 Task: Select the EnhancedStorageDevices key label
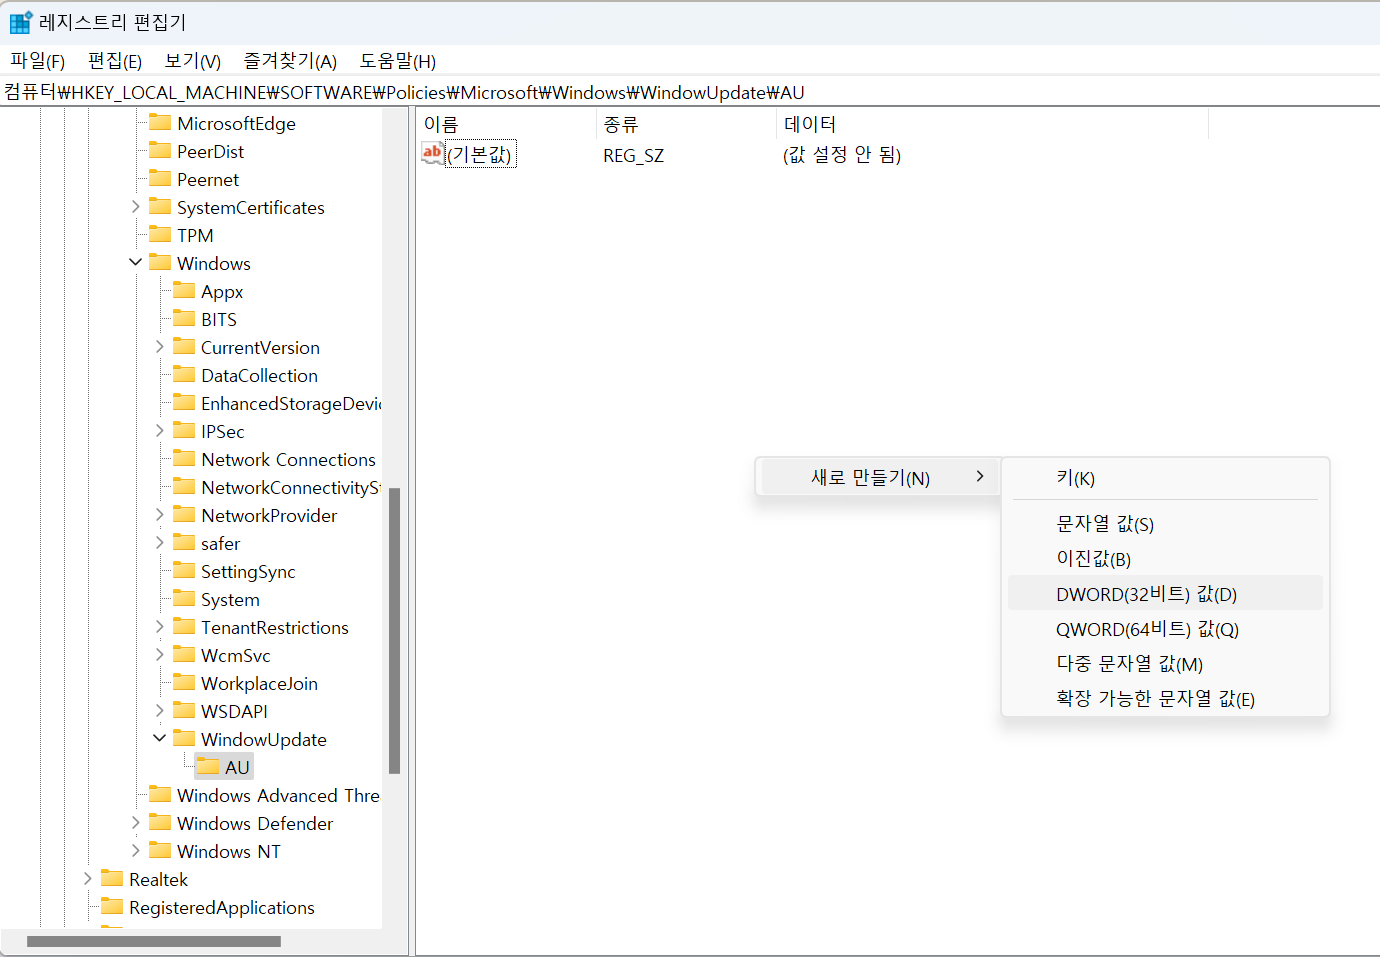coord(291,403)
